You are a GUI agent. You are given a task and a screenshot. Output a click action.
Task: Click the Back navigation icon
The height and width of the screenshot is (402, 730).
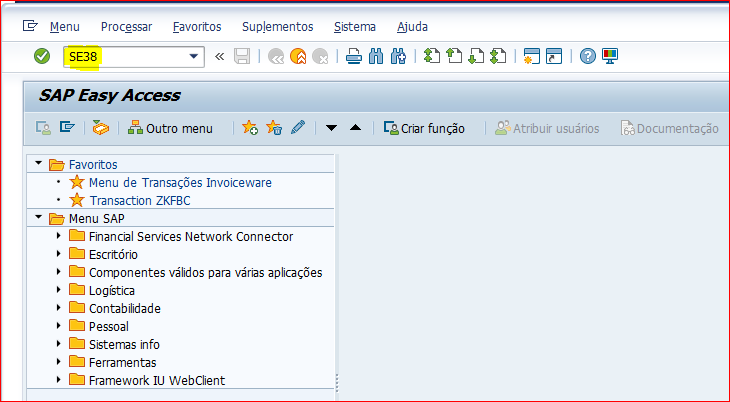pyautogui.click(x=276, y=56)
